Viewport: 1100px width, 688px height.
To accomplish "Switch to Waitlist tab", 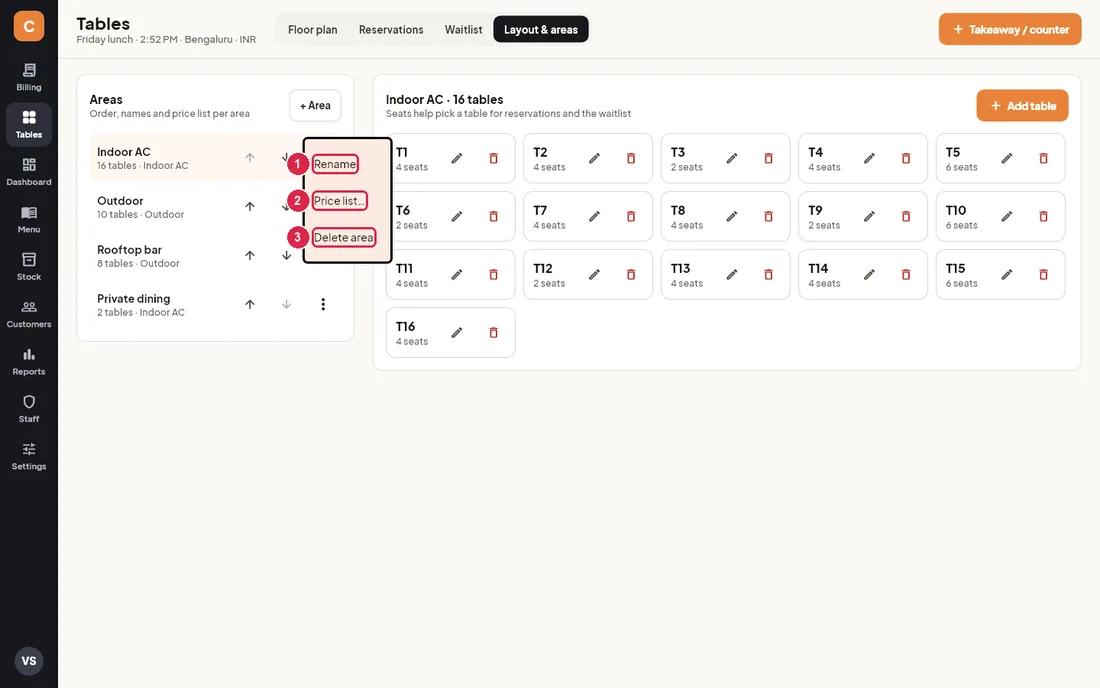I will pos(463,29).
